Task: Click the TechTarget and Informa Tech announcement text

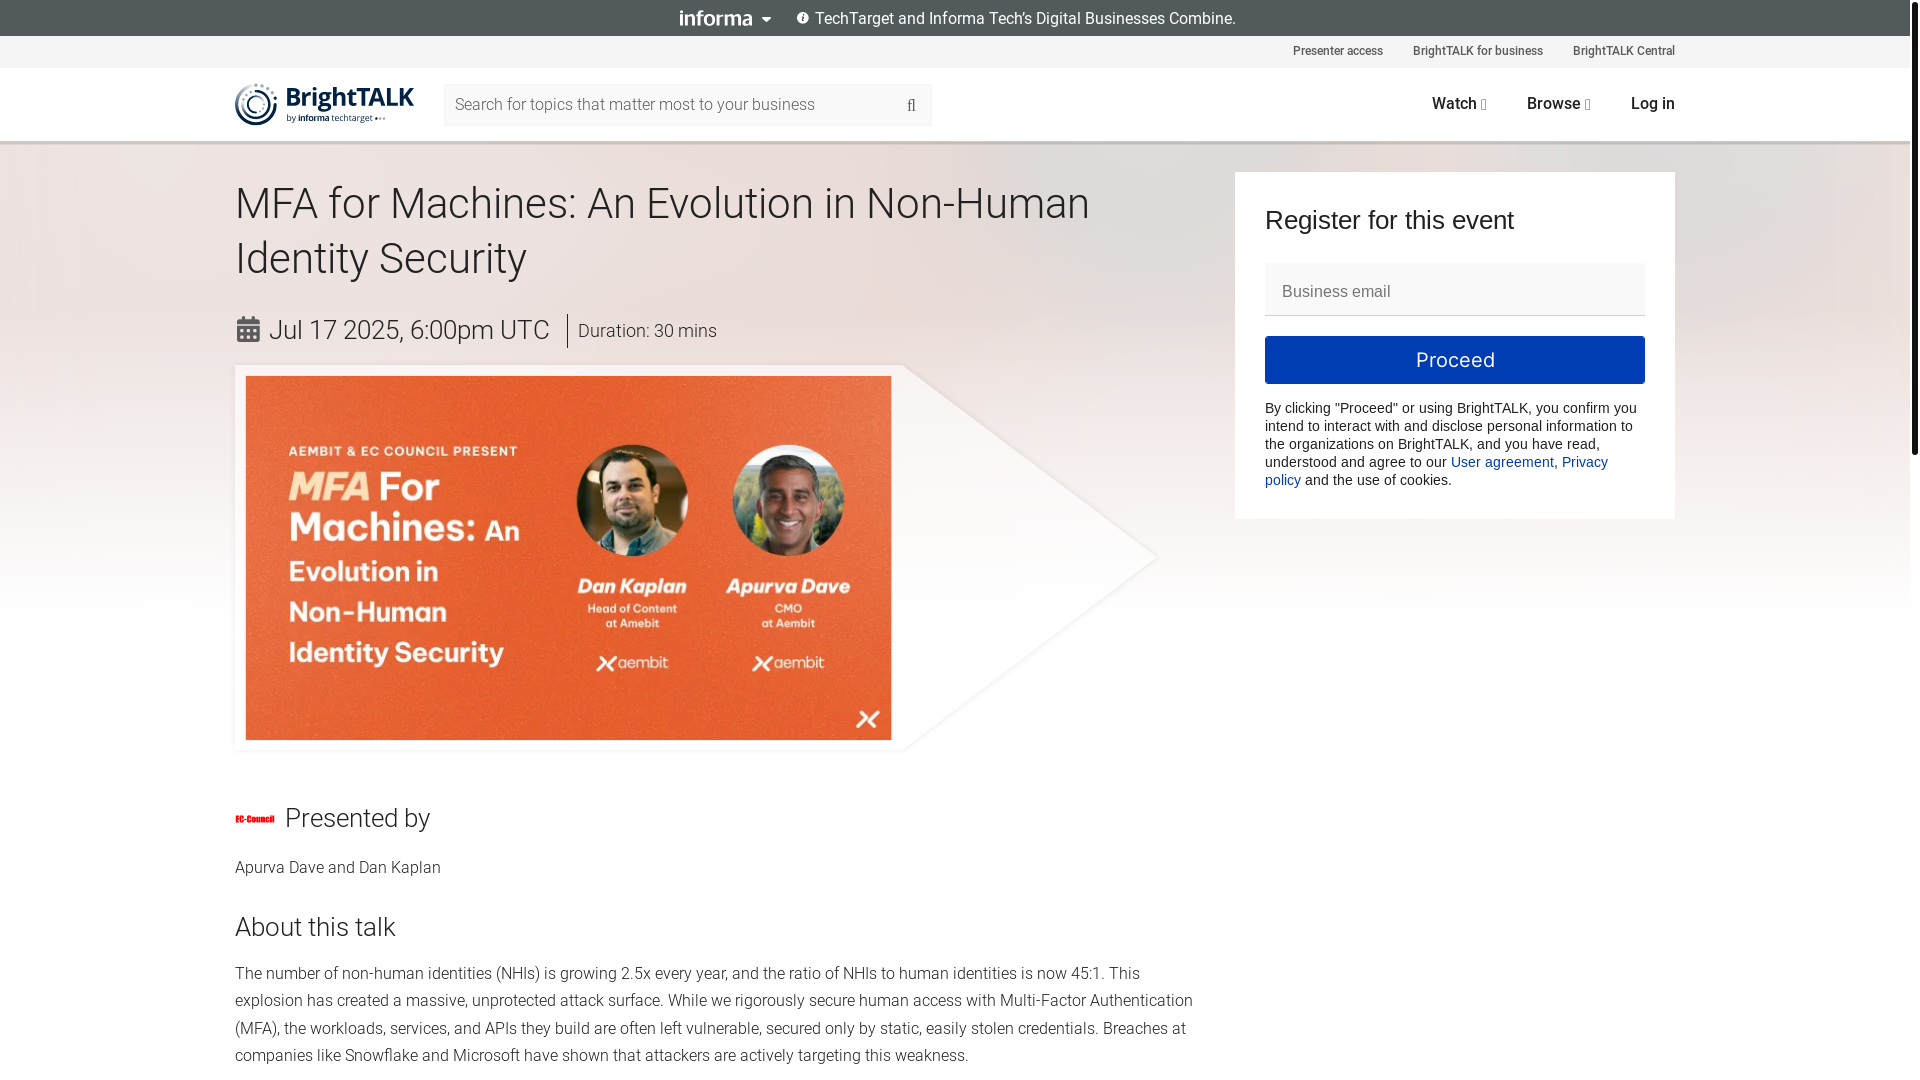Action: tap(1025, 18)
